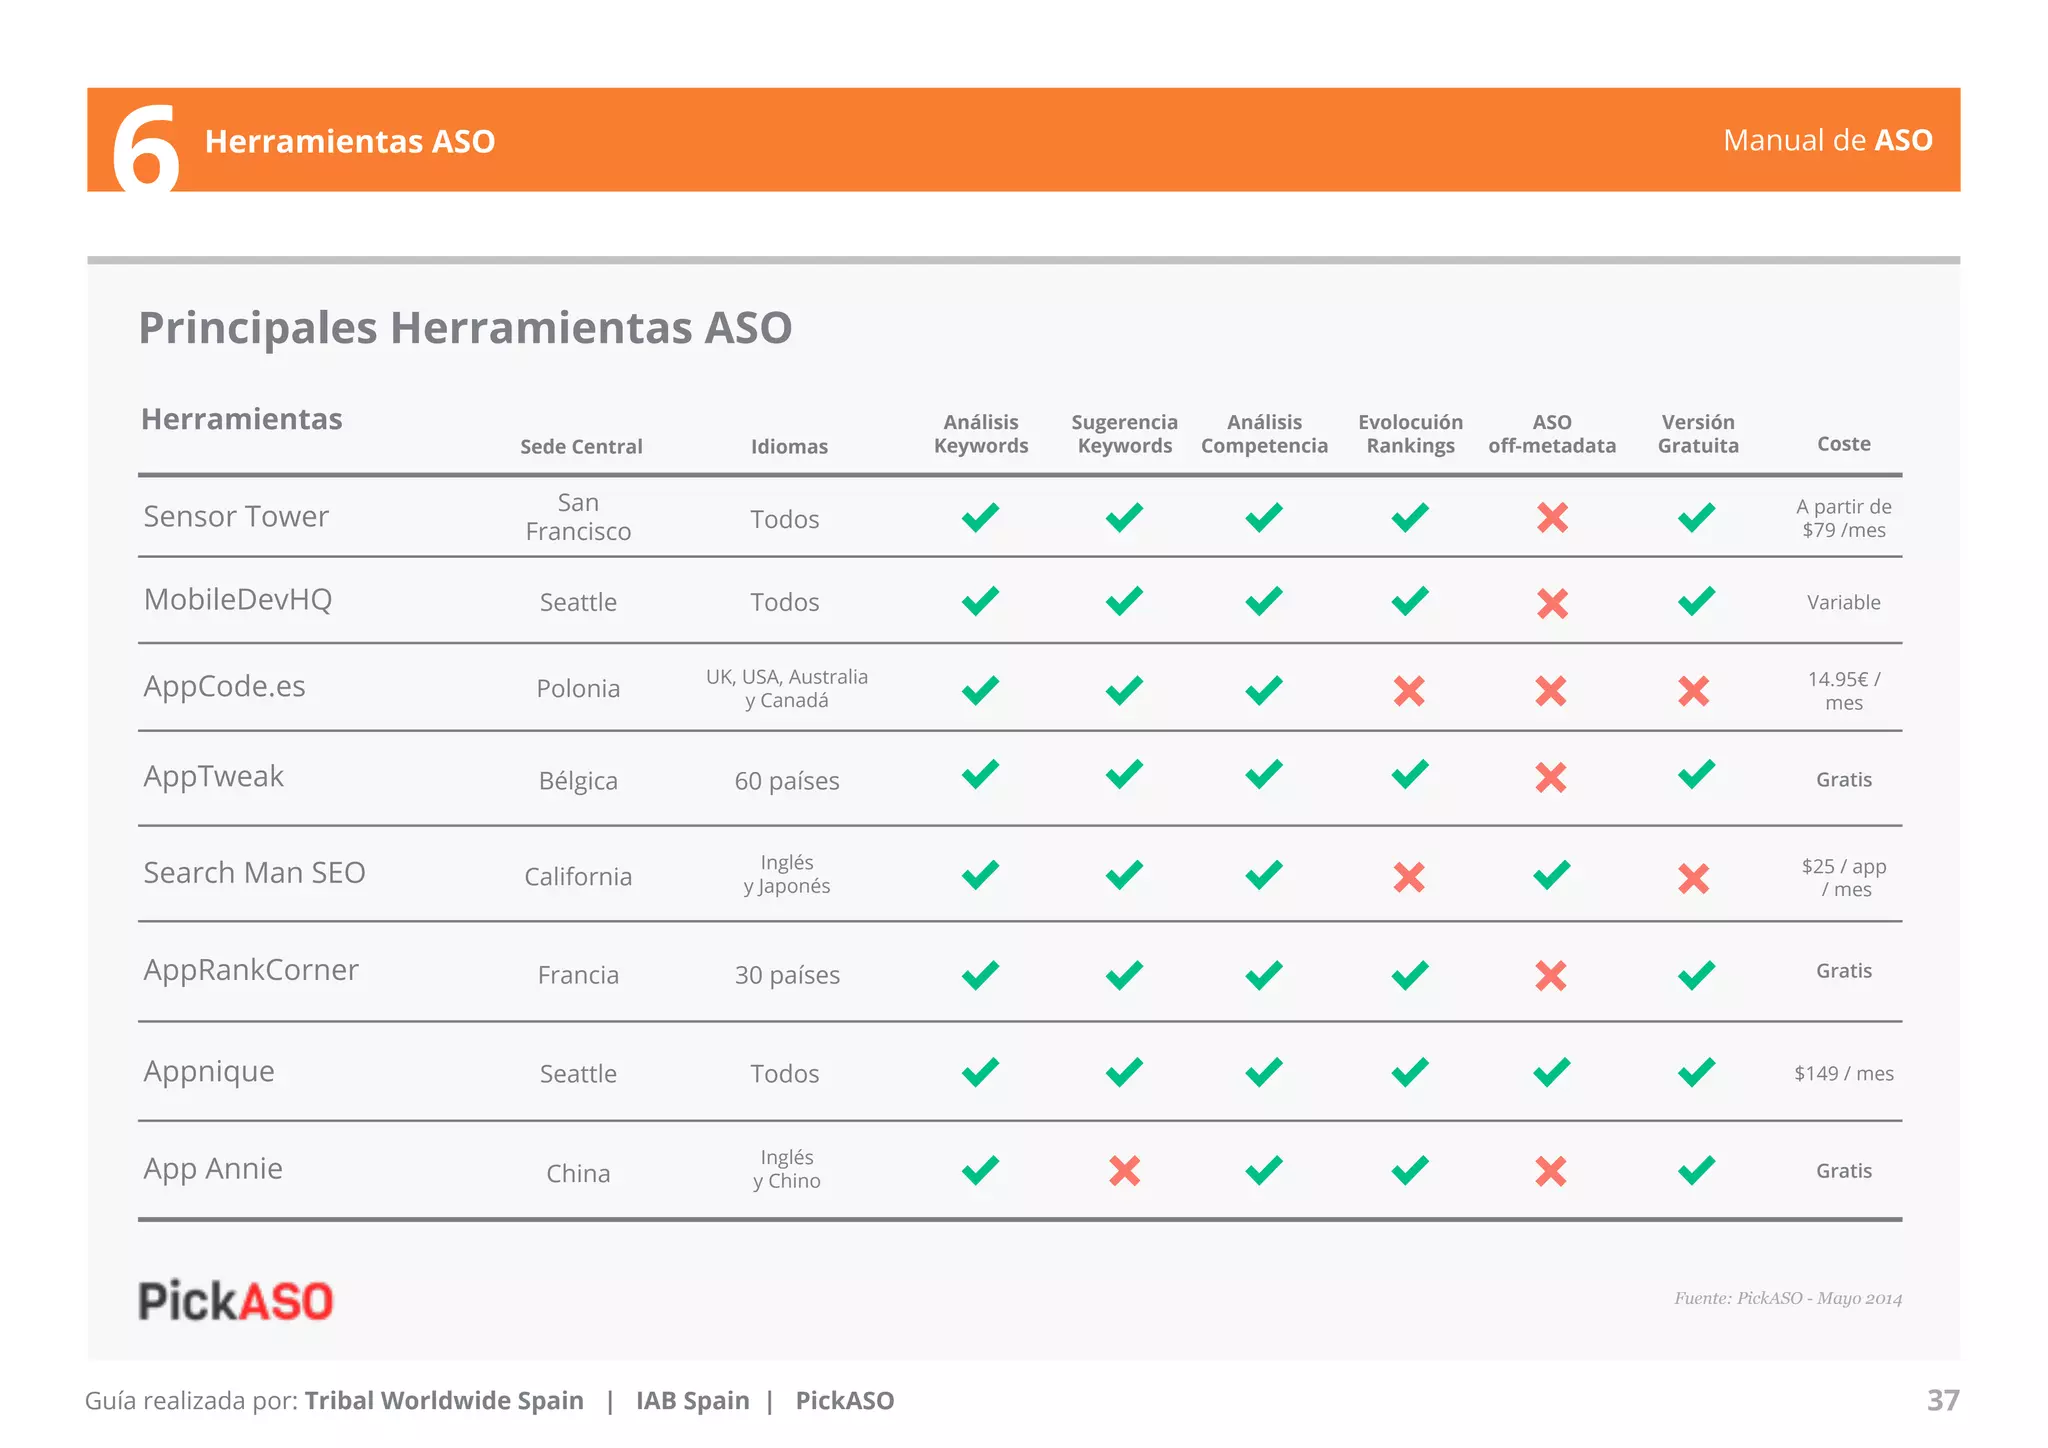Click the '60 países' languages cell
Viewport: 2048px width, 1448px height.
point(787,781)
